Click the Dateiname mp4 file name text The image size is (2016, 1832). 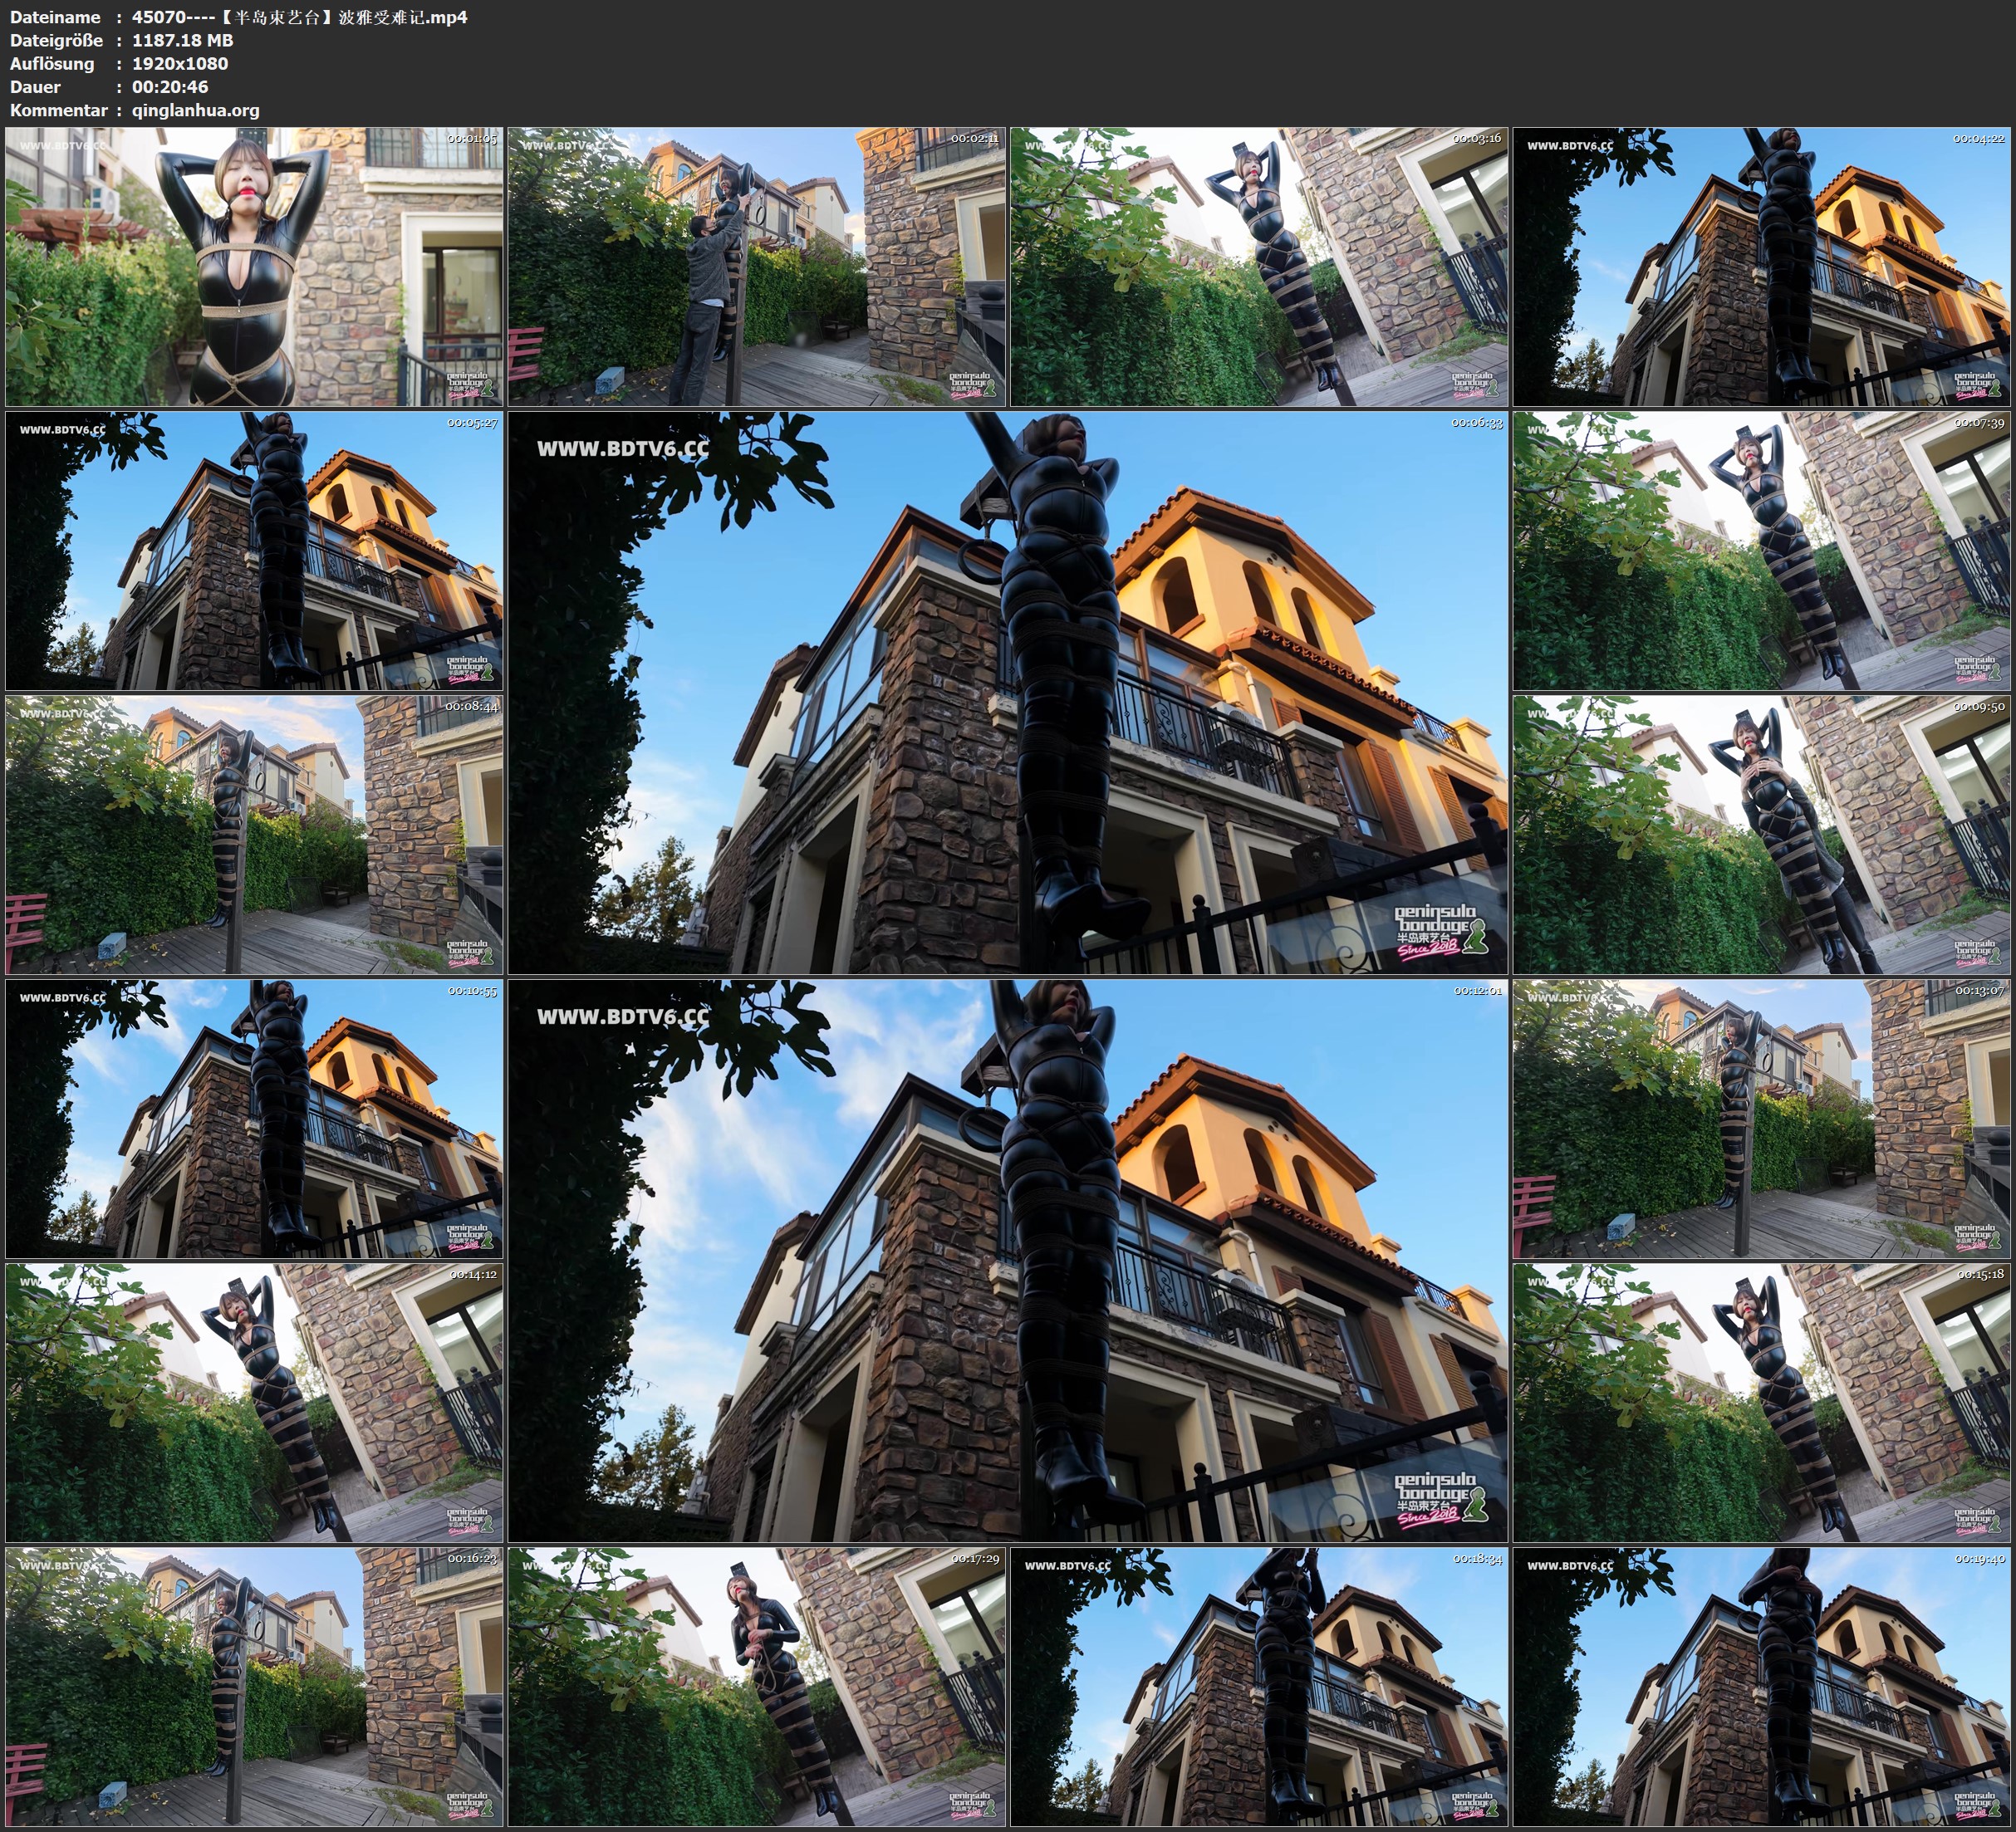299,17
